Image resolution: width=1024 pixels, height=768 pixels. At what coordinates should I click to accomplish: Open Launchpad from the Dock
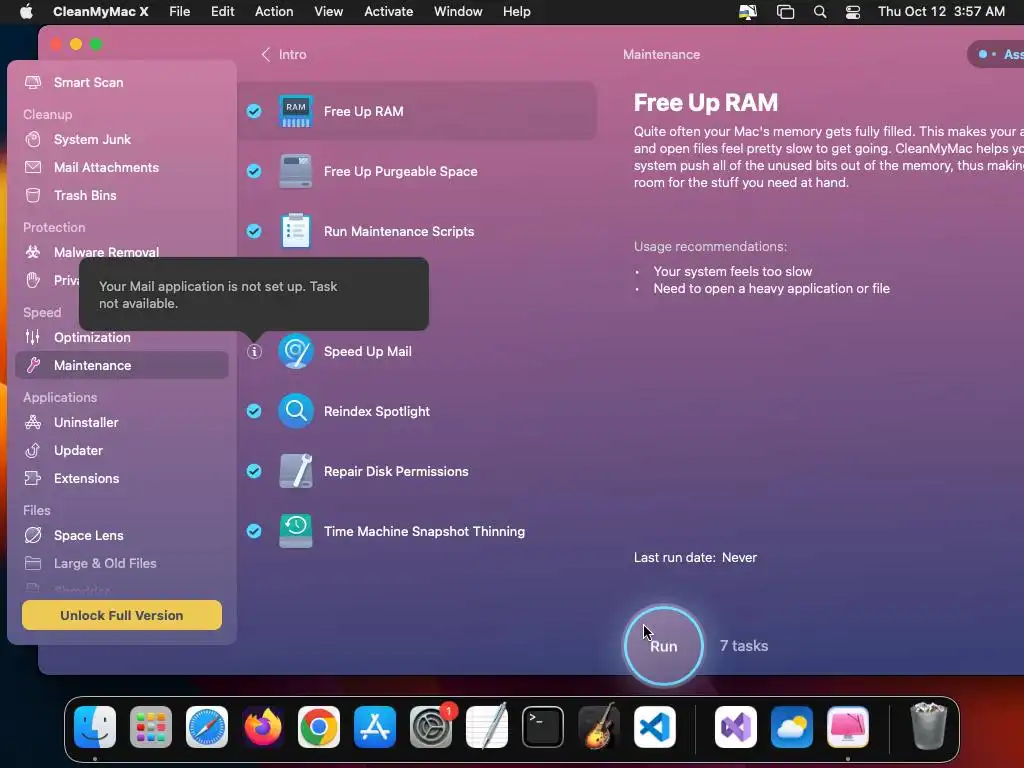(151, 727)
